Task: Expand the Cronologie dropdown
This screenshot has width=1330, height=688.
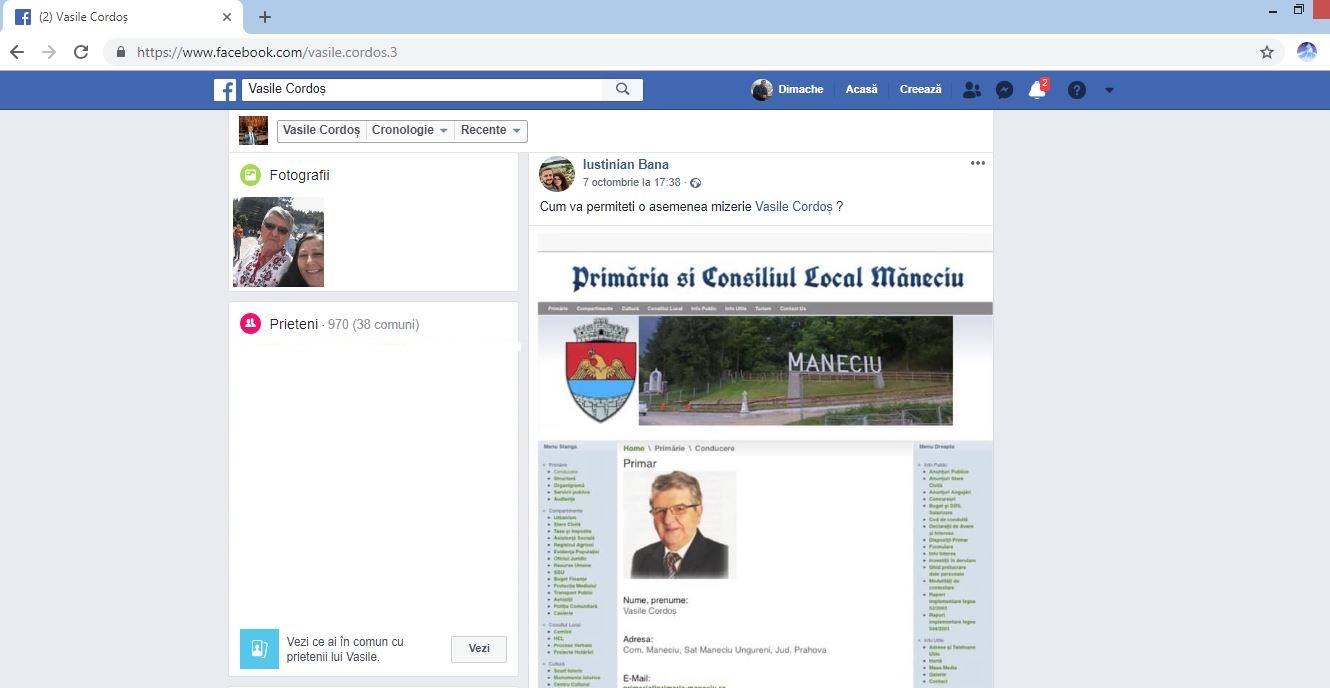Action: 409,130
